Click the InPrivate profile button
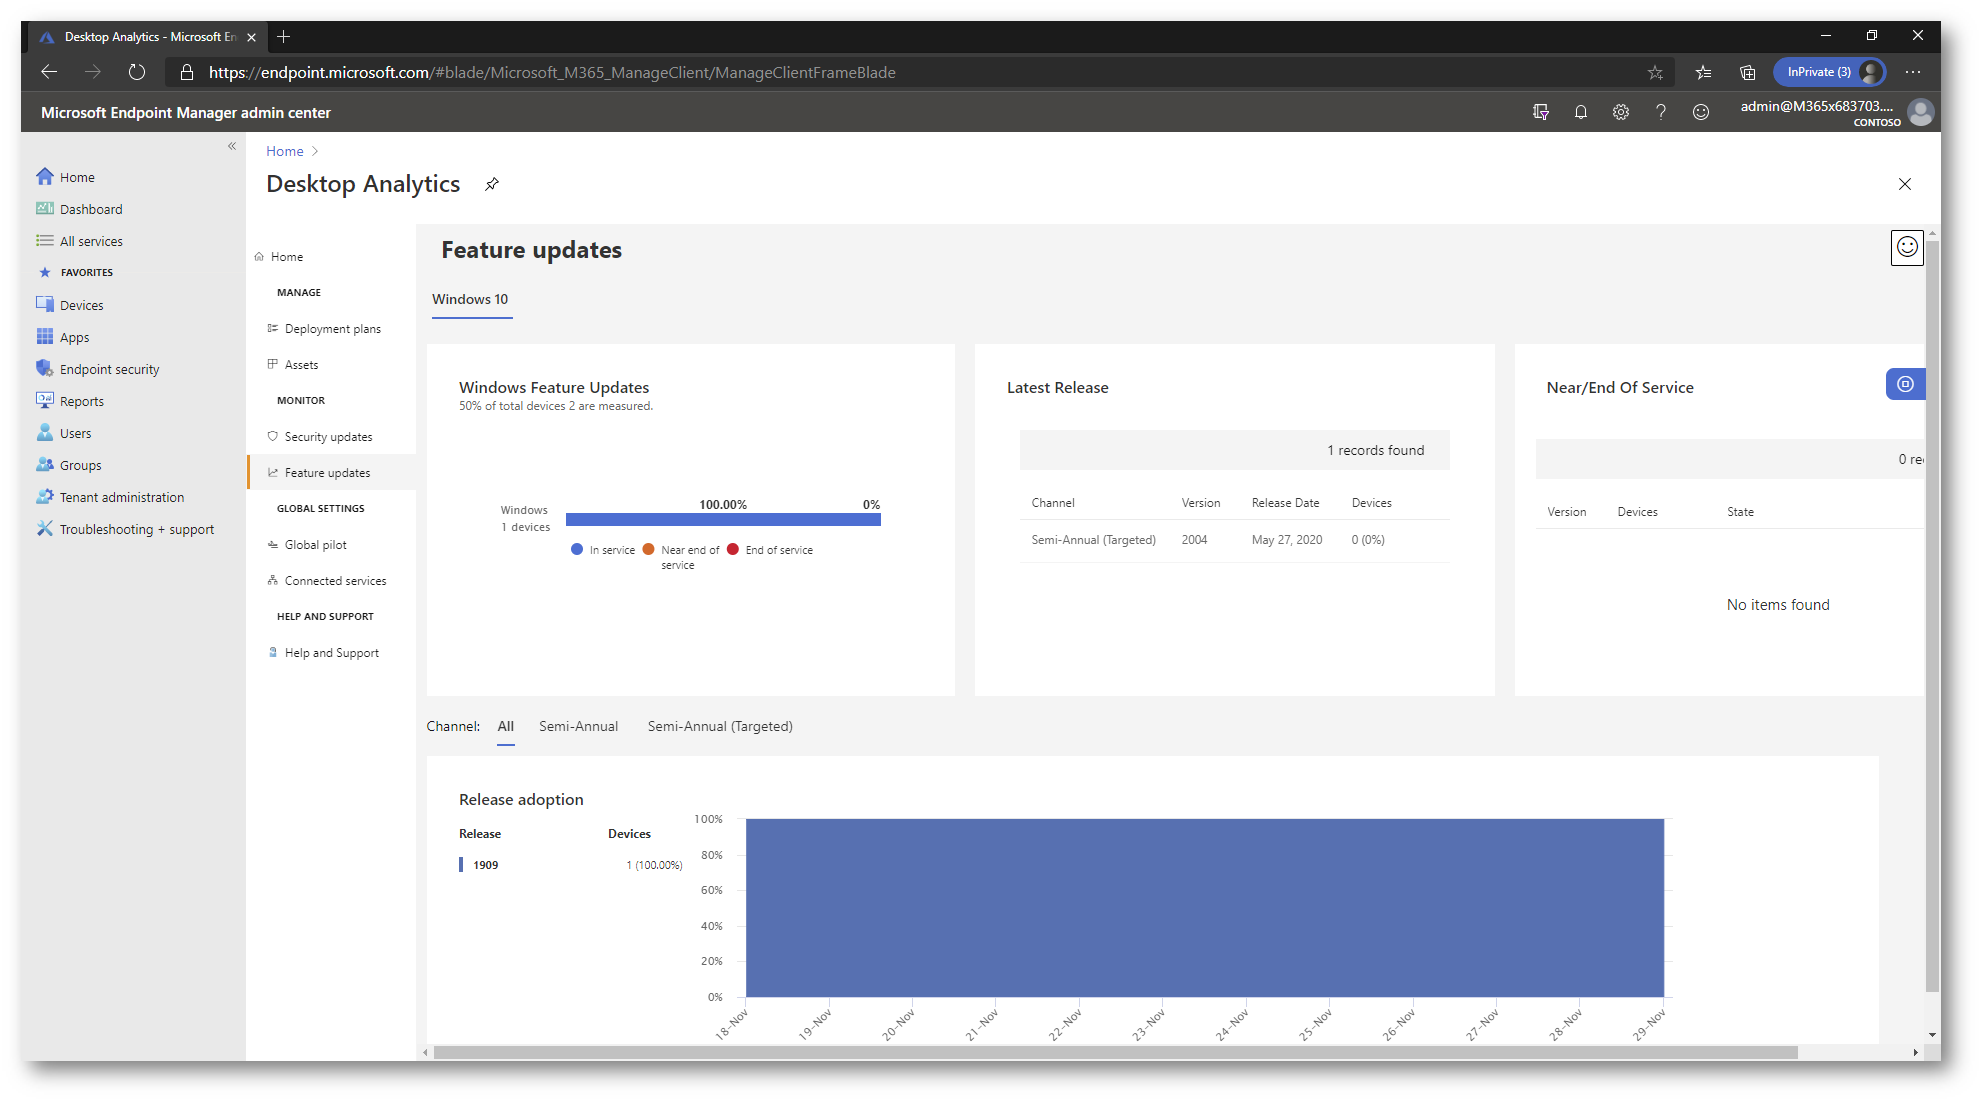 [1829, 72]
